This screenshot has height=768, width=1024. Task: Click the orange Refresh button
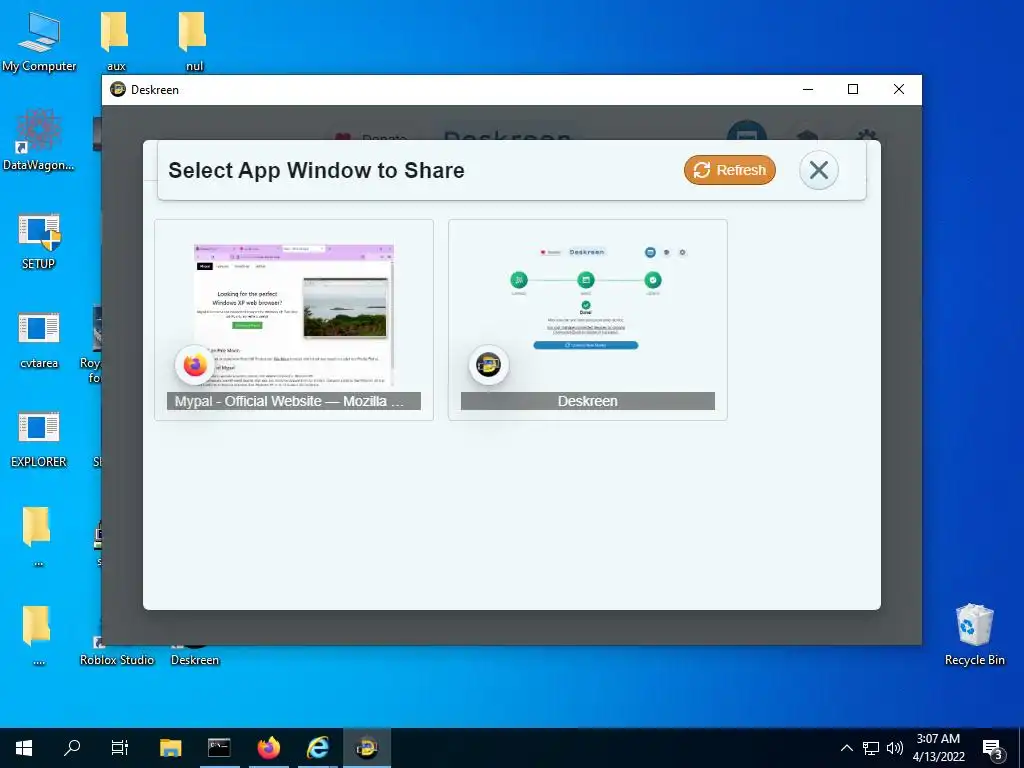(729, 170)
